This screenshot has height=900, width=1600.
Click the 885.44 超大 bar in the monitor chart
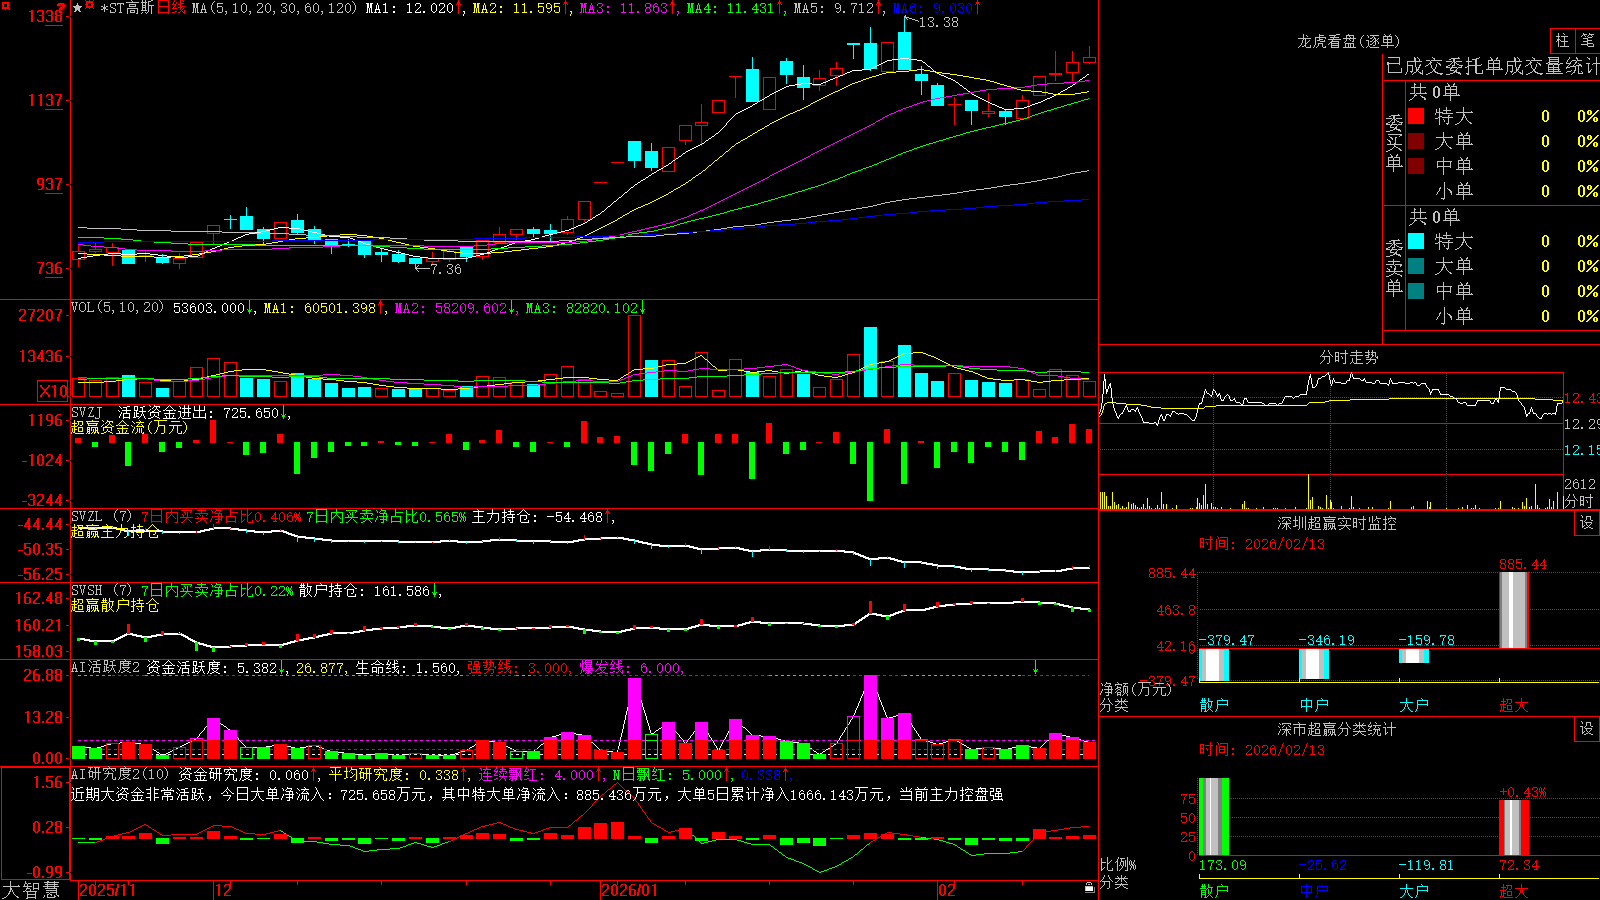(x=1514, y=610)
